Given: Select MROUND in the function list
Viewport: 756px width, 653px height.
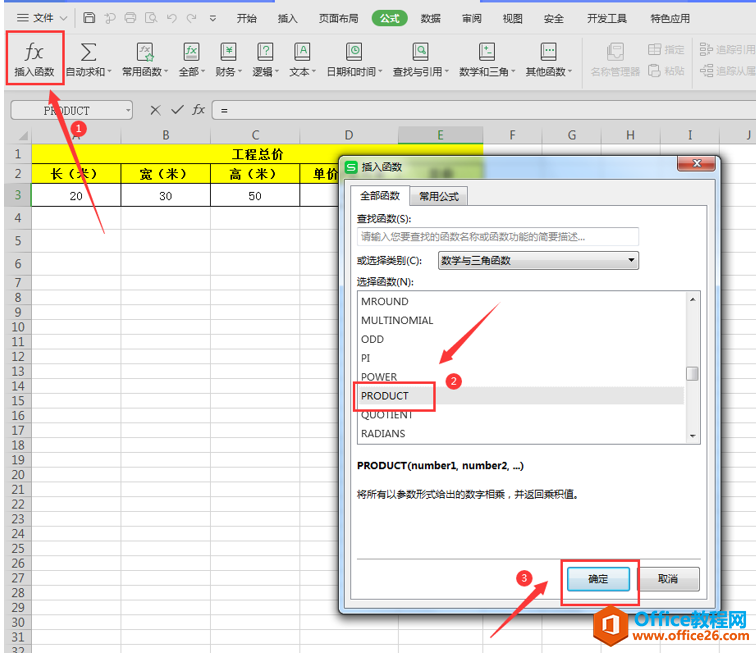Looking at the screenshot, I should 521,301.
